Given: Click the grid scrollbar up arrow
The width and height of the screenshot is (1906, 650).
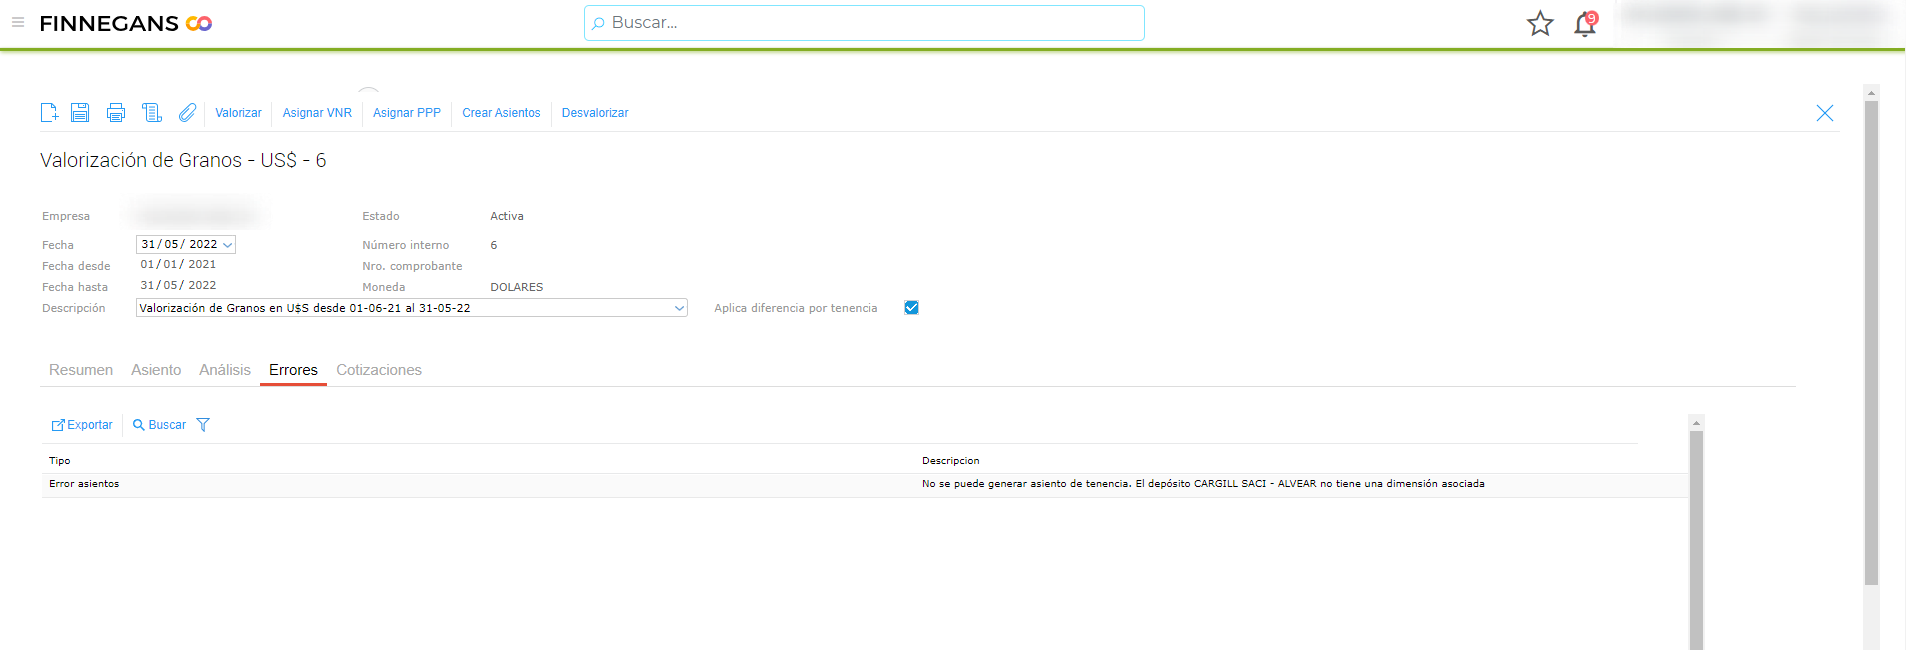Looking at the screenshot, I should (1696, 423).
